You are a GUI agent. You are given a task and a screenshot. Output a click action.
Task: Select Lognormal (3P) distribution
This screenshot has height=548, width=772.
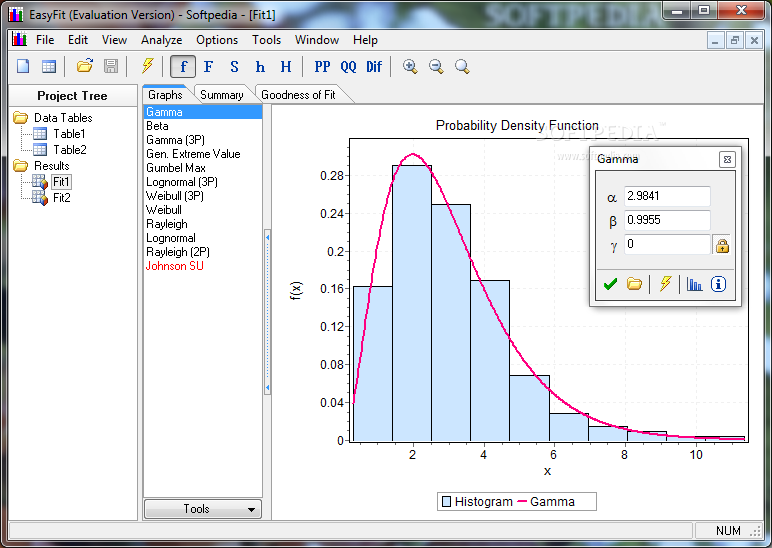pyautogui.click(x=203, y=182)
